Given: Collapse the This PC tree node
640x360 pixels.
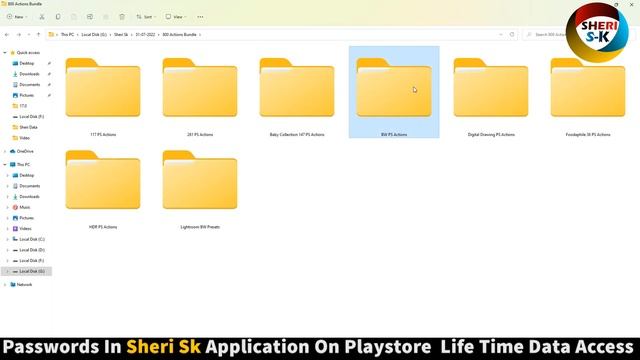Looking at the screenshot, I should pos(5,164).
